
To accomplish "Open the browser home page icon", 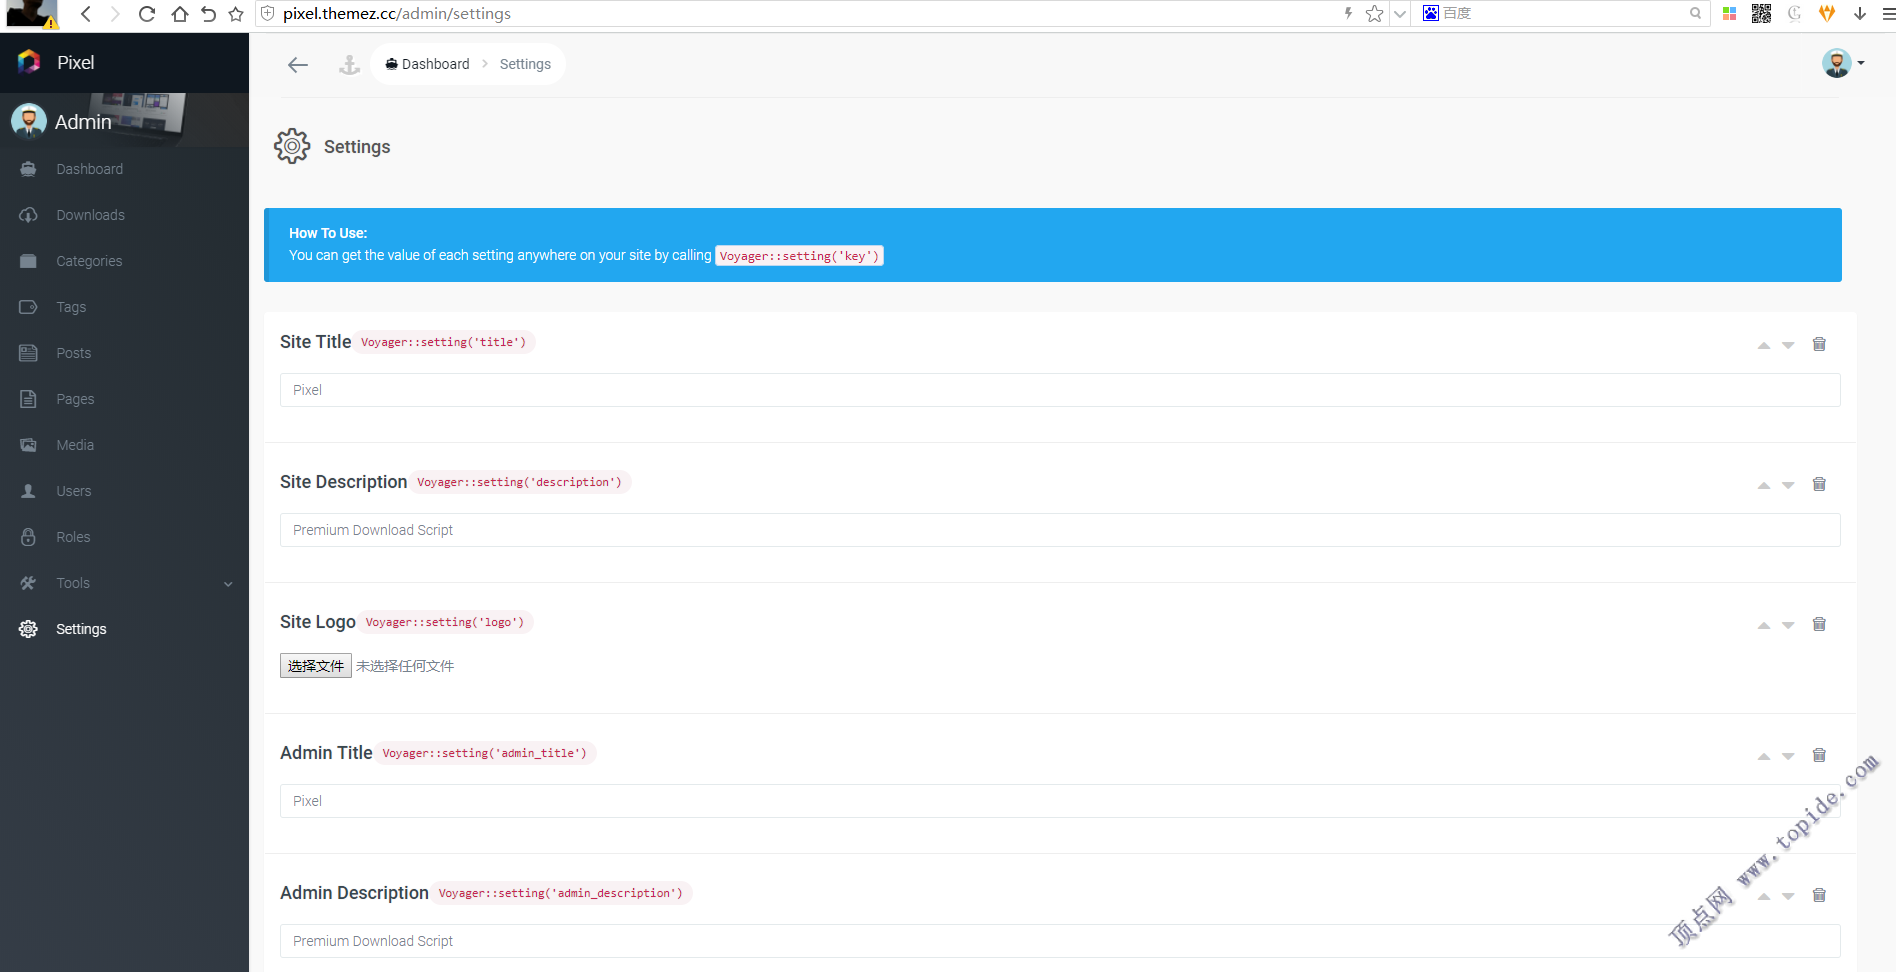I will (180, 14).
